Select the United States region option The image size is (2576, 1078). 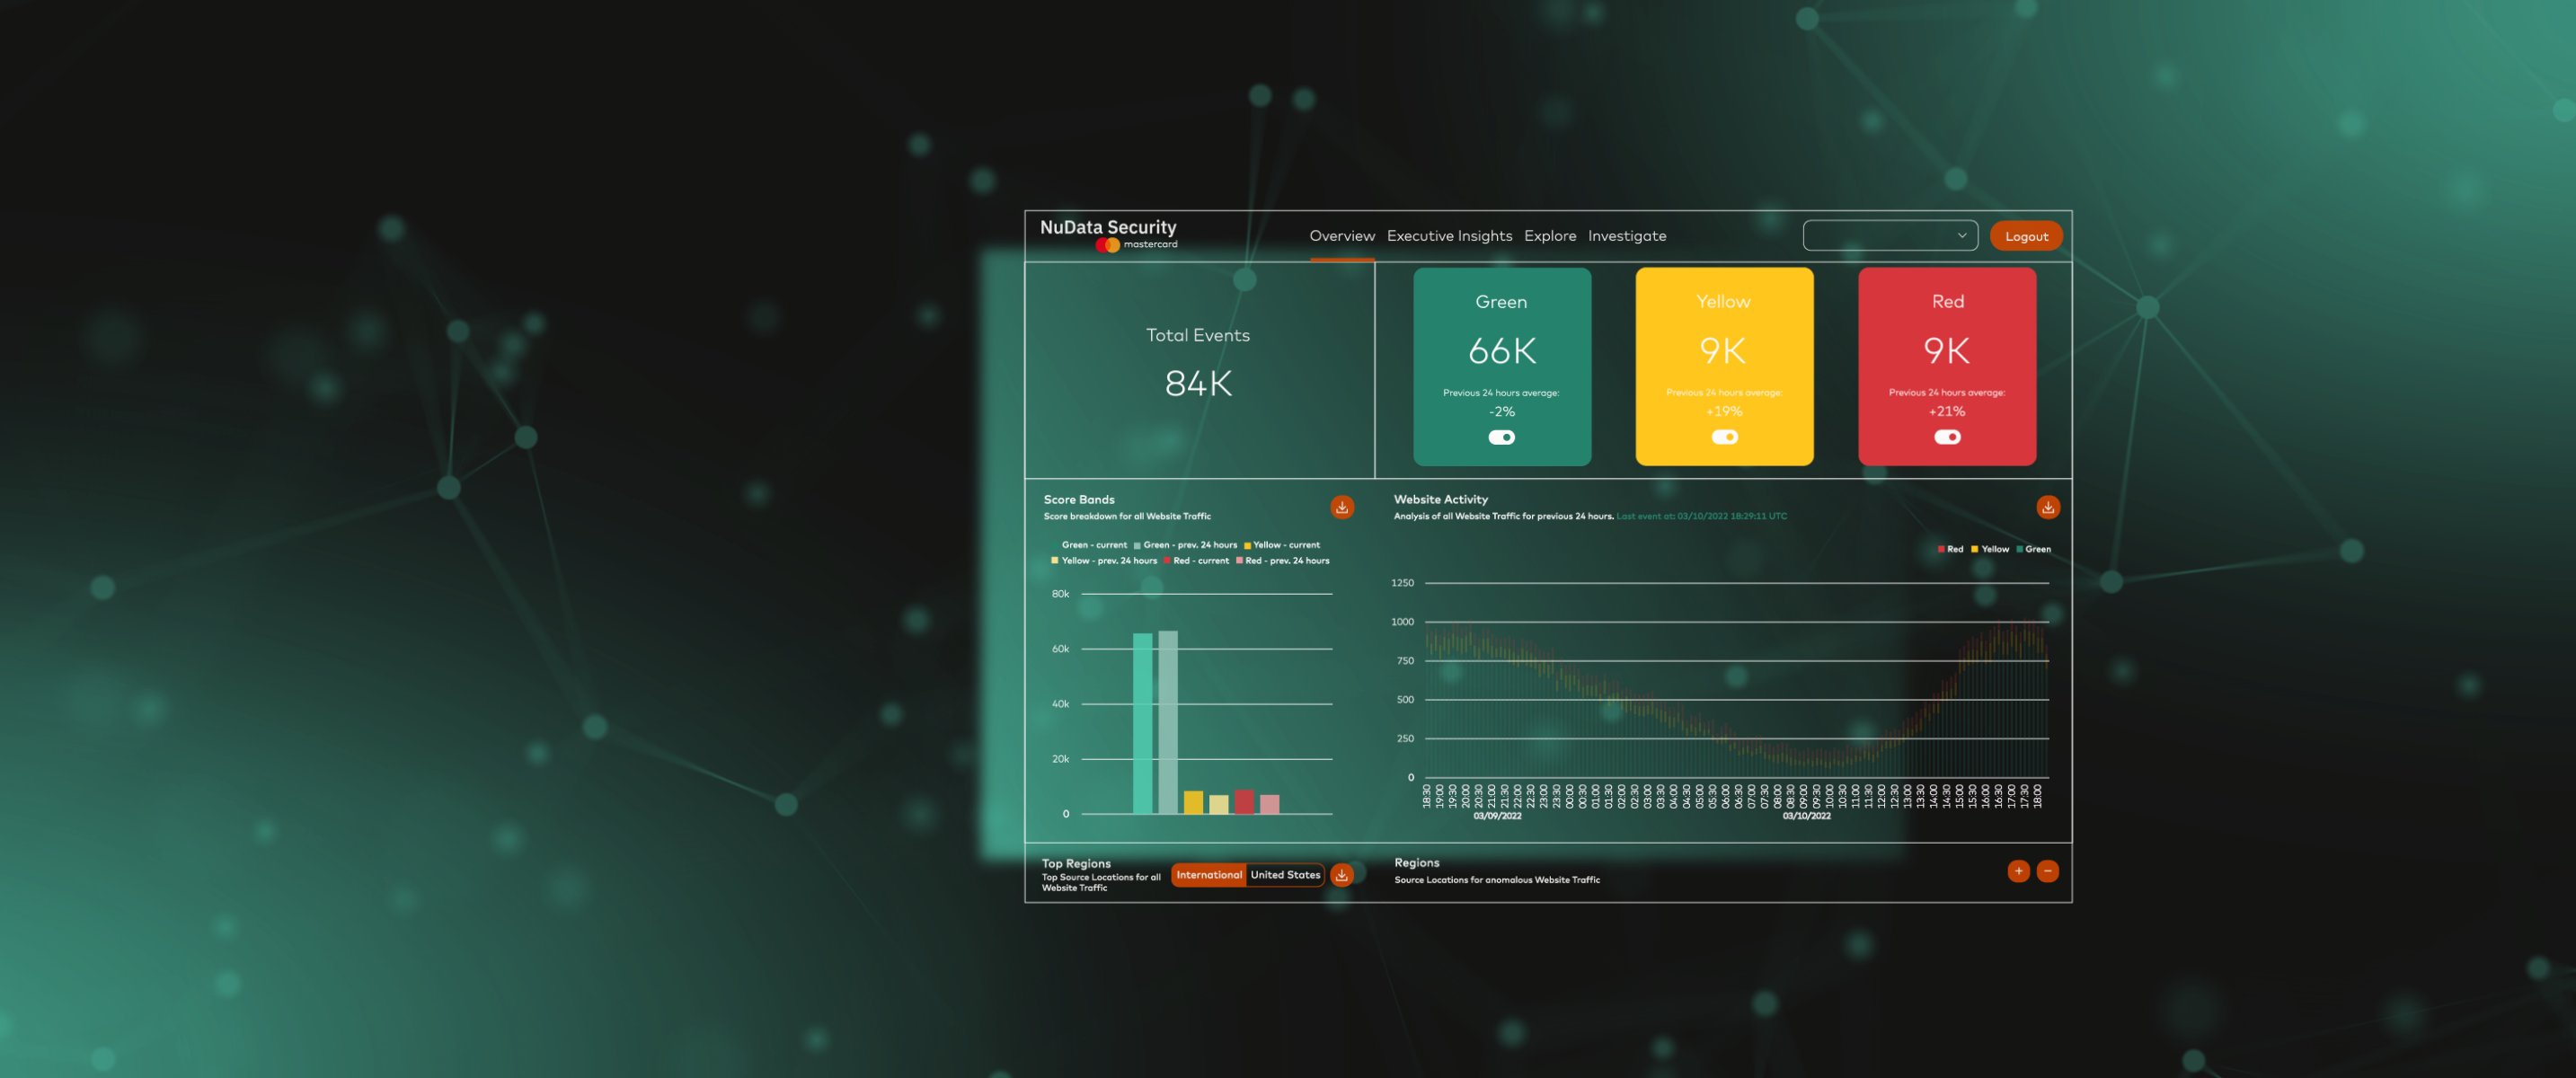1285,875
